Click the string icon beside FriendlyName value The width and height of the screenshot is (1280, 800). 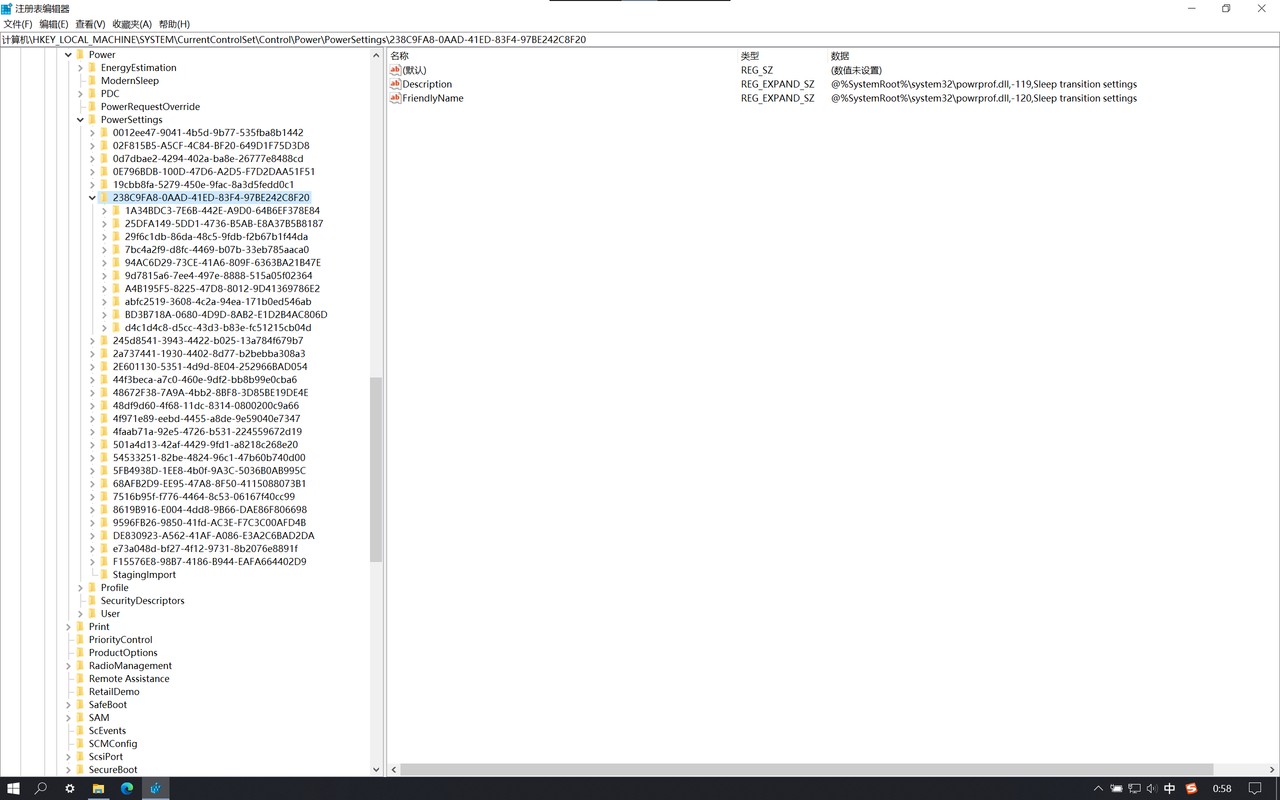pyautogui.click(x=395, y=98)
